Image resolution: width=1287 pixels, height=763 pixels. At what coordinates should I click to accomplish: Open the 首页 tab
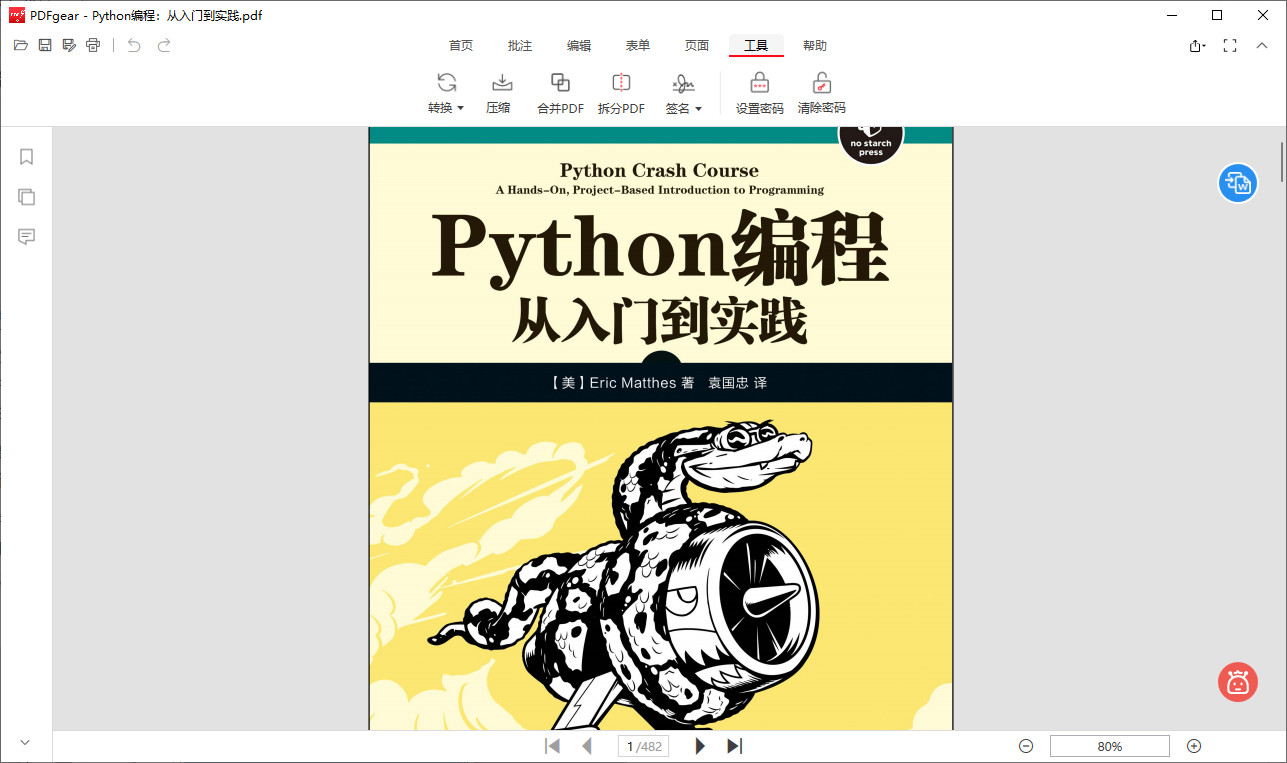pyautogui.click(x=461, y=46)
